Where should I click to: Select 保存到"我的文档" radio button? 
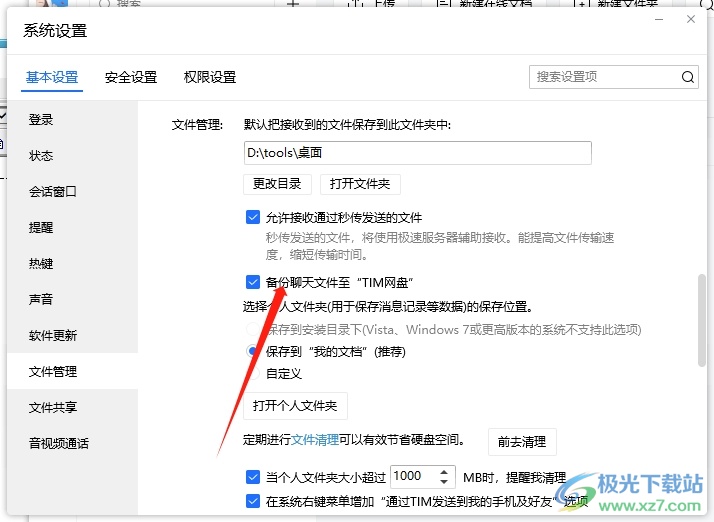253,352
